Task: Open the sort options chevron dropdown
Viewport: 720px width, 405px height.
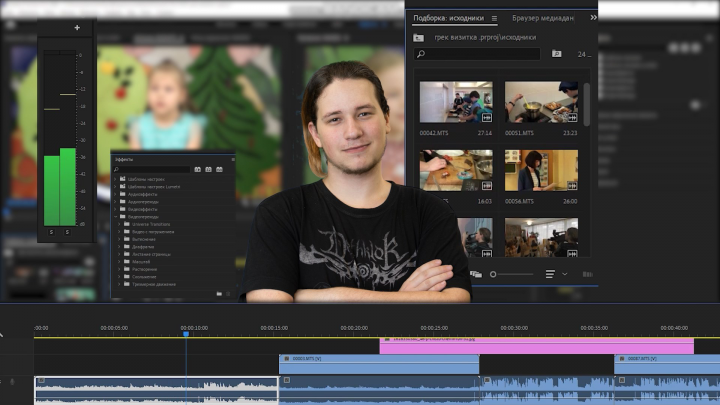Action: (565, 274)
